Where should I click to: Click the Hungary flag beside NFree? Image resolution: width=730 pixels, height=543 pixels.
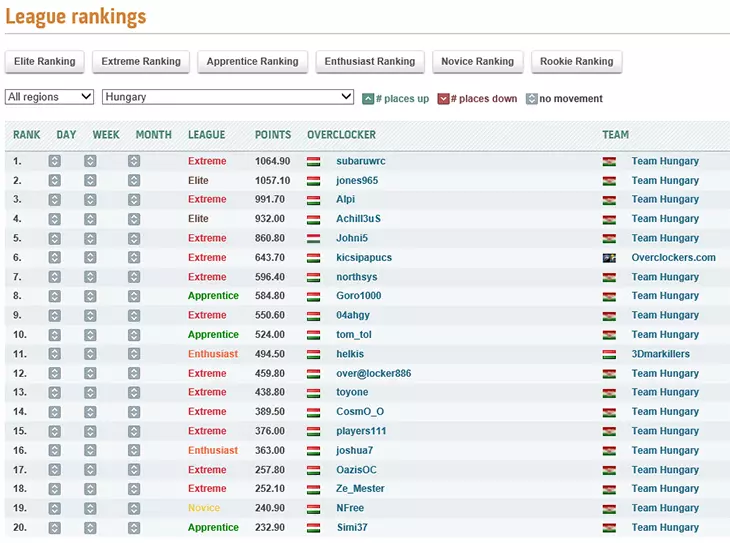(x=313, y=509)
